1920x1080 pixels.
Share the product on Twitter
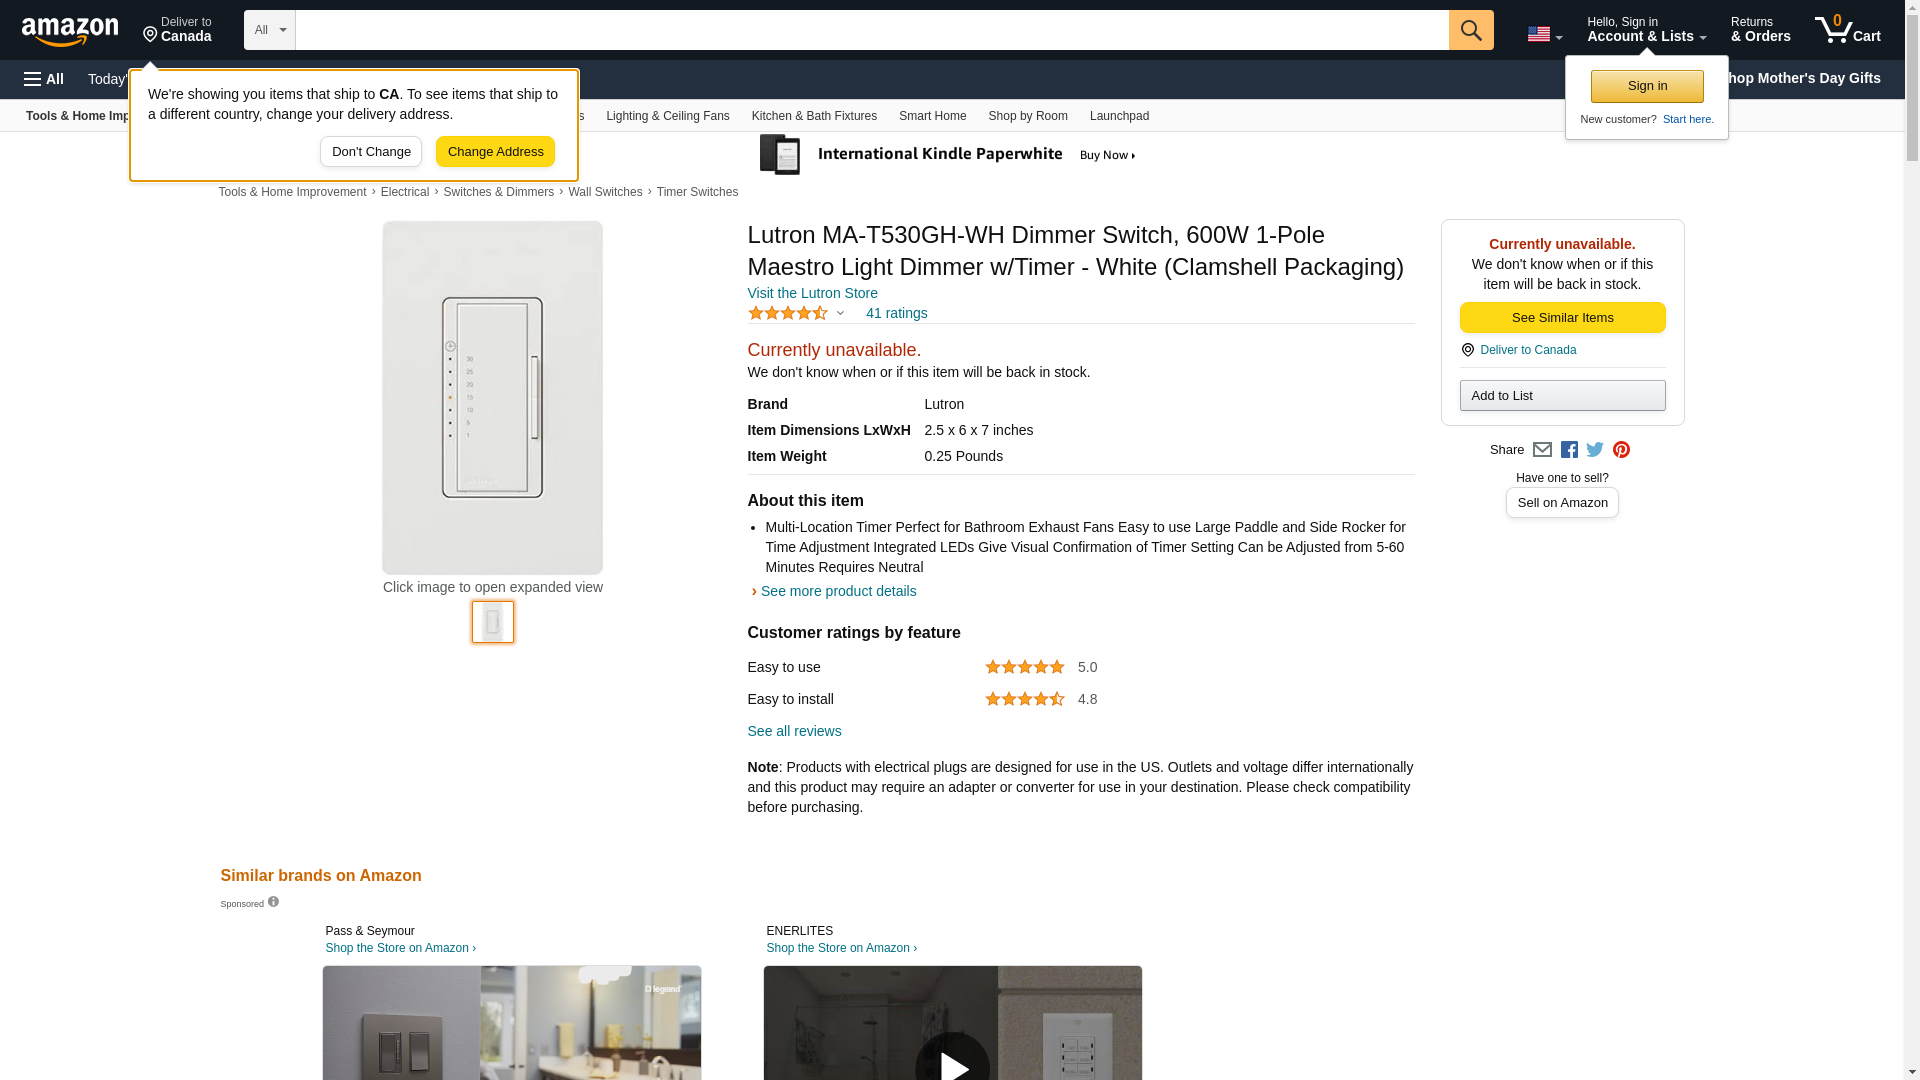pyautogui.click(x=1595, y=450)
